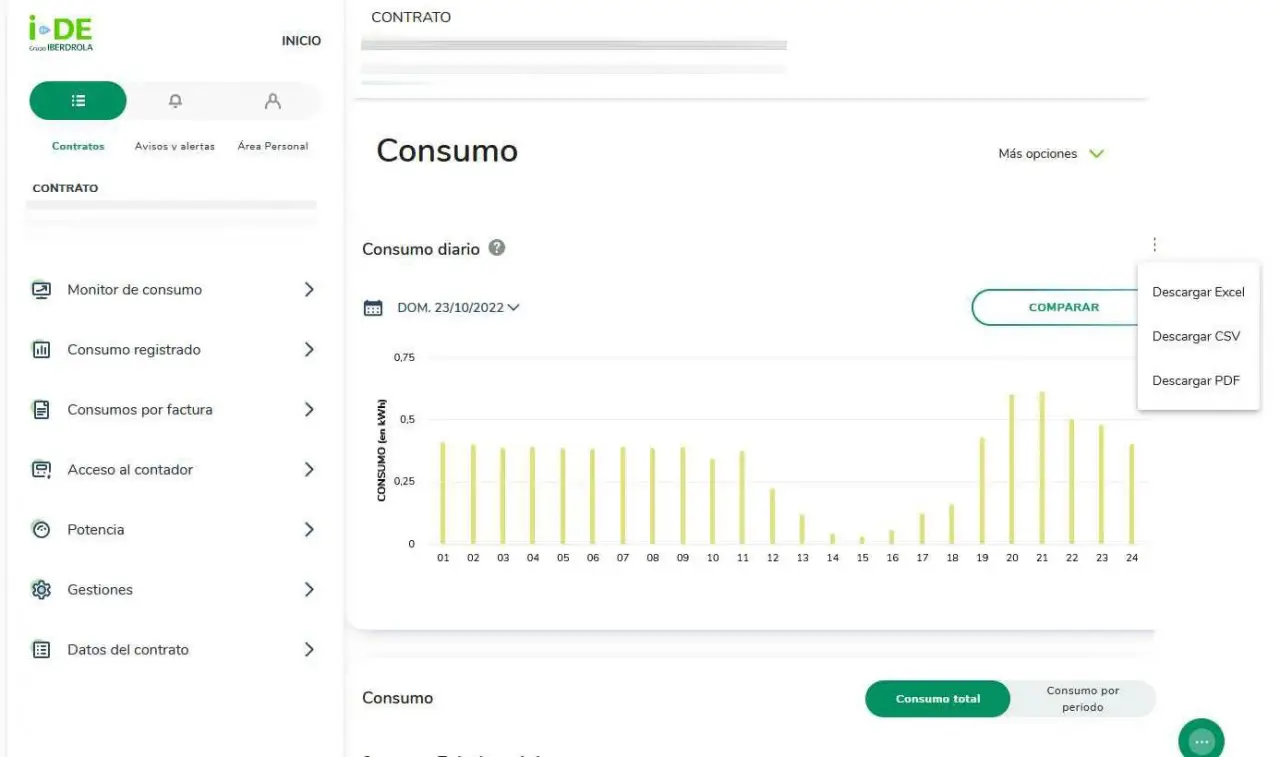
Task: Open the personal area user icon
Action: [272, 101]
